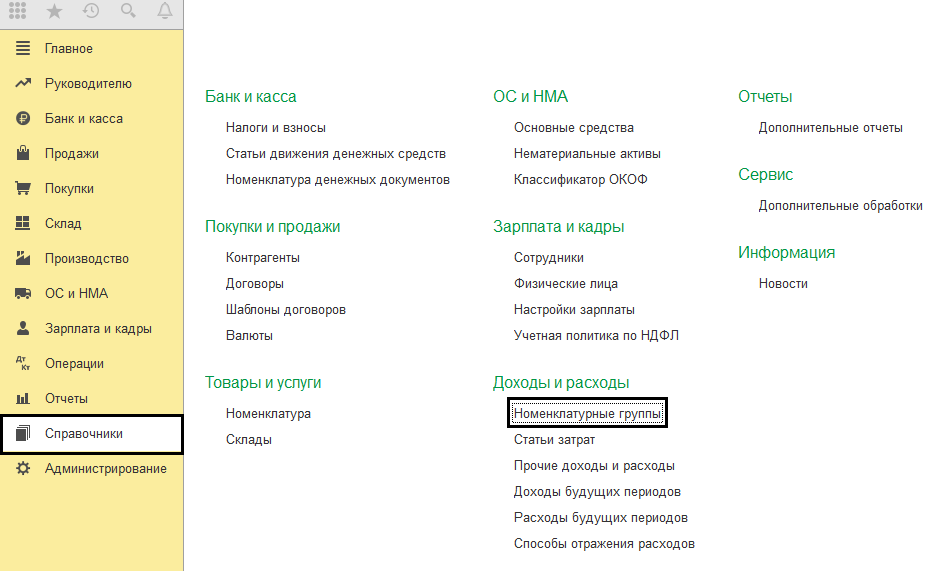Click the Банк и касса ruble icon
This screenshot has height=571, width=937.
23,119
